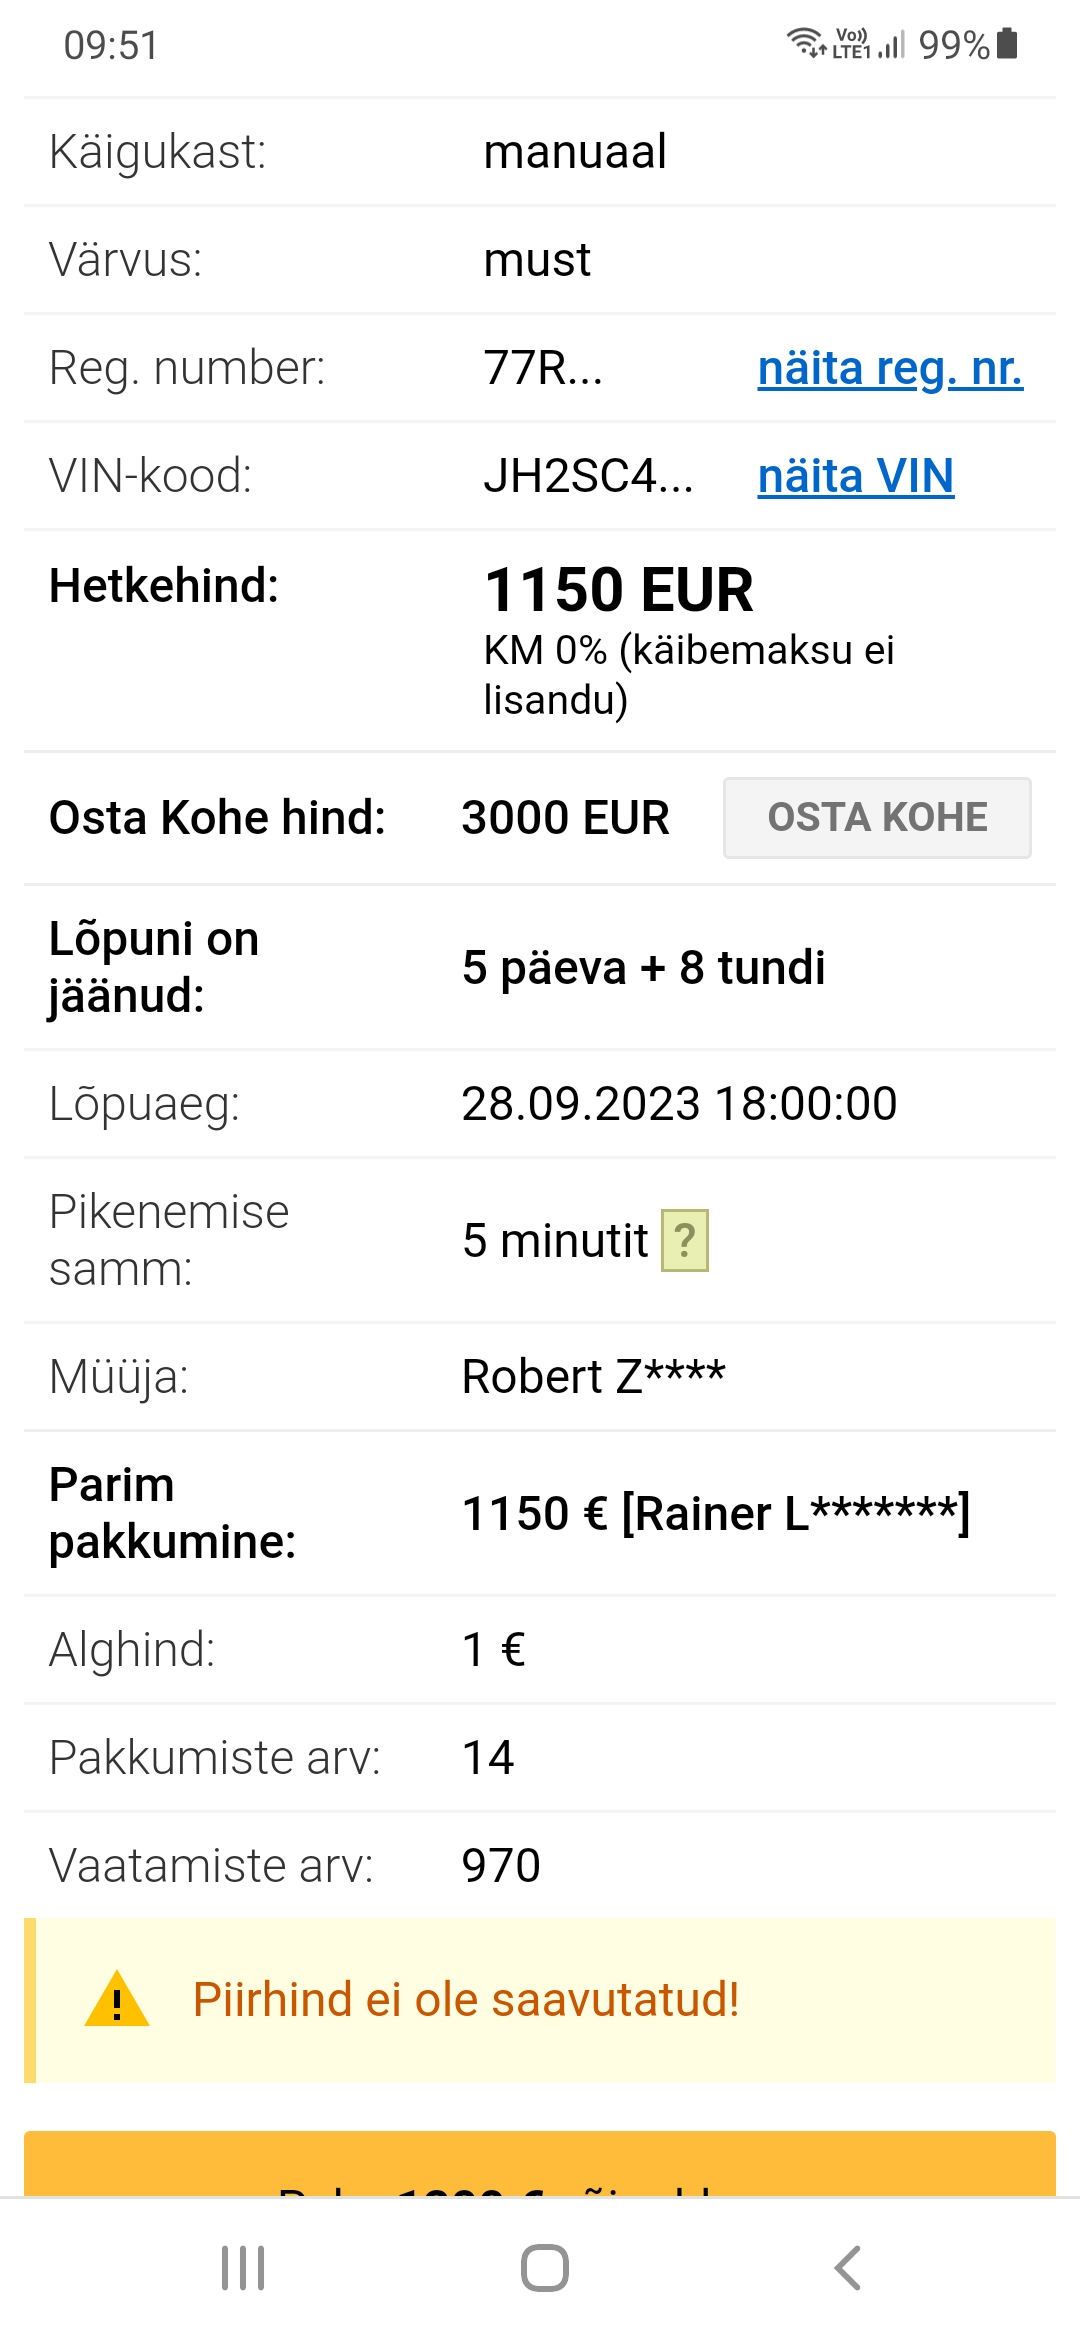Image resolution: width=1080 pixels, height=2340 pixels.
Task: Tap the bid count value 14
Action: [488, 1758]
